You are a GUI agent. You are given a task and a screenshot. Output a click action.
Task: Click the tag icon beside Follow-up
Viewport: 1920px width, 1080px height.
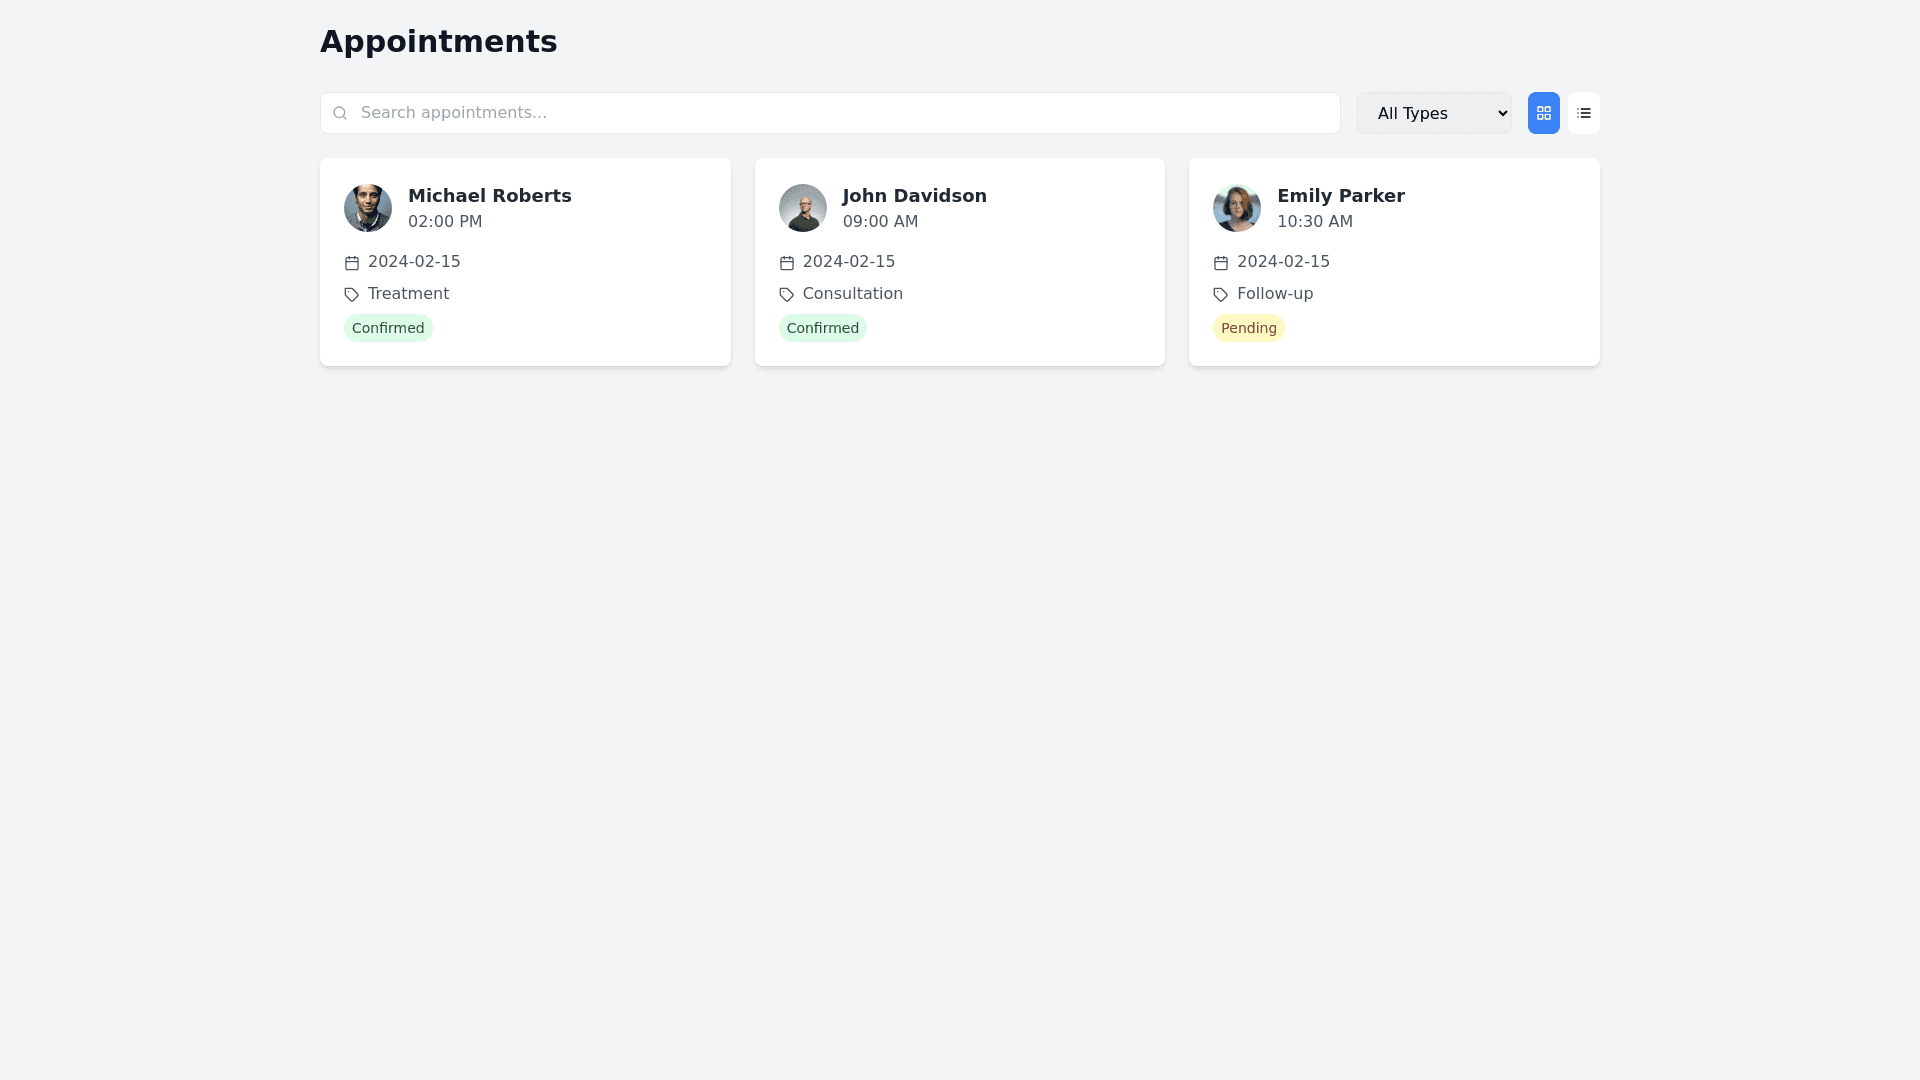click(x=1220, y=295)
